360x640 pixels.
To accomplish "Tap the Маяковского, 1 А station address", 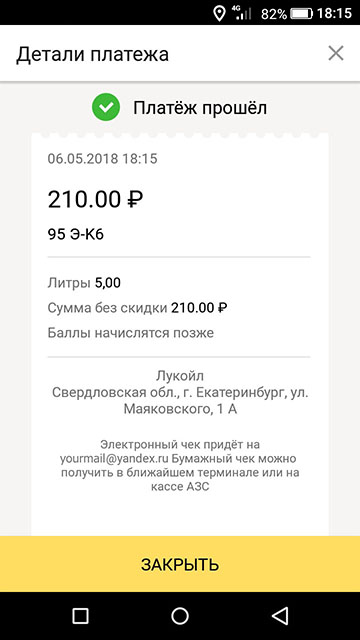I will [180, 409].
